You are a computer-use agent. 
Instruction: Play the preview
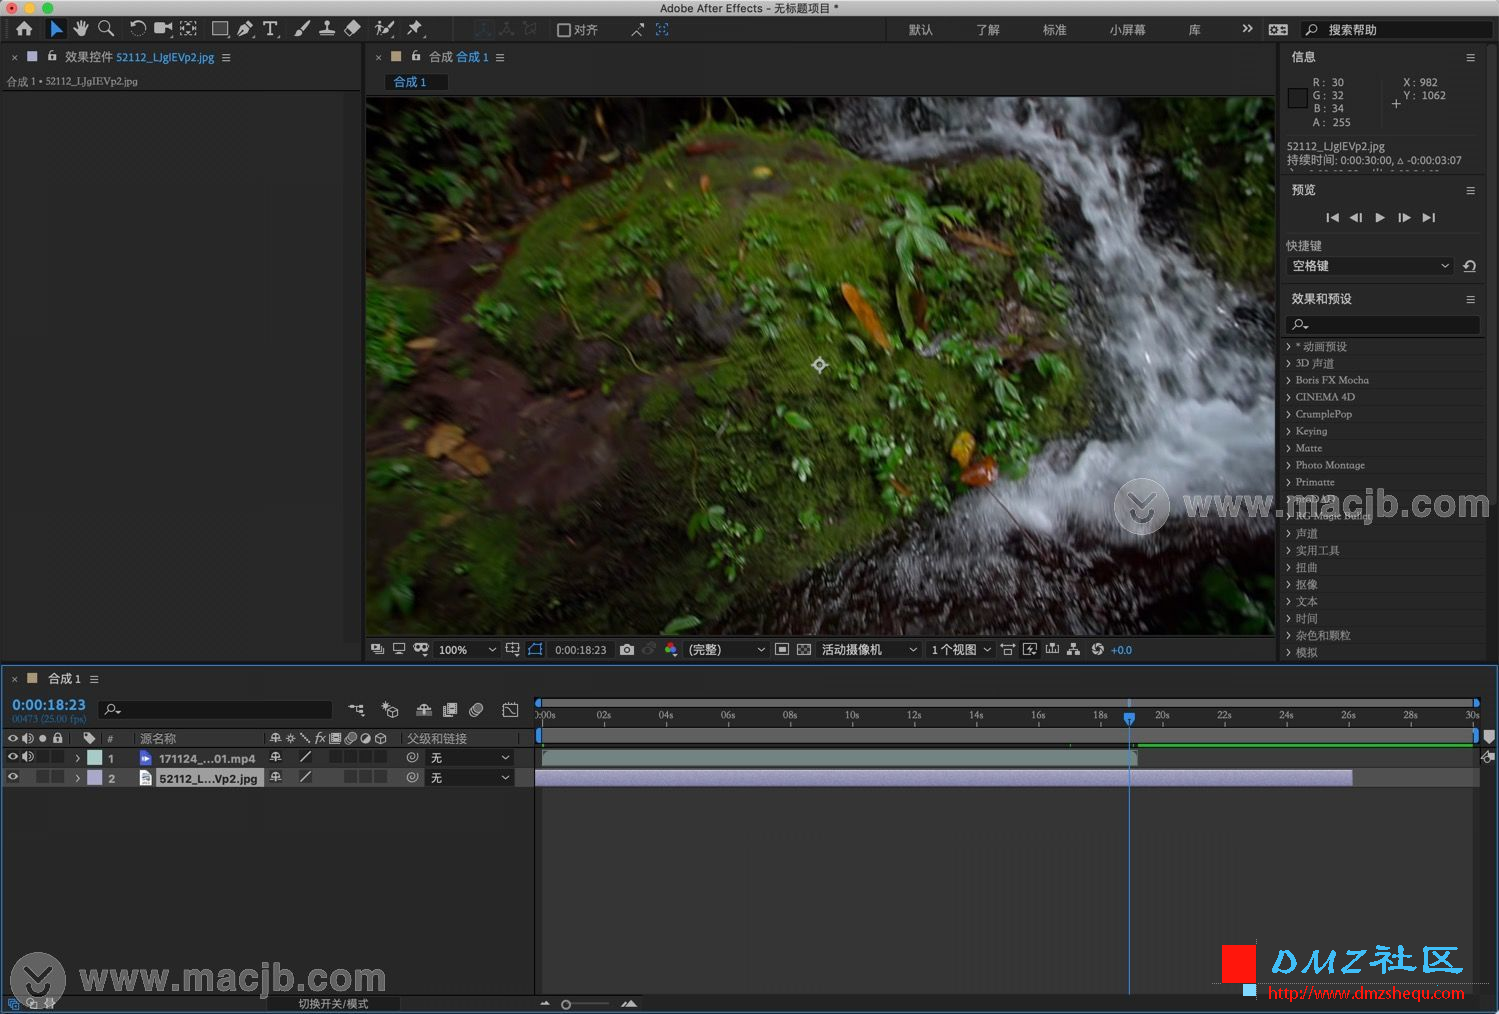pyautogui.click(x=1380, y=218)
